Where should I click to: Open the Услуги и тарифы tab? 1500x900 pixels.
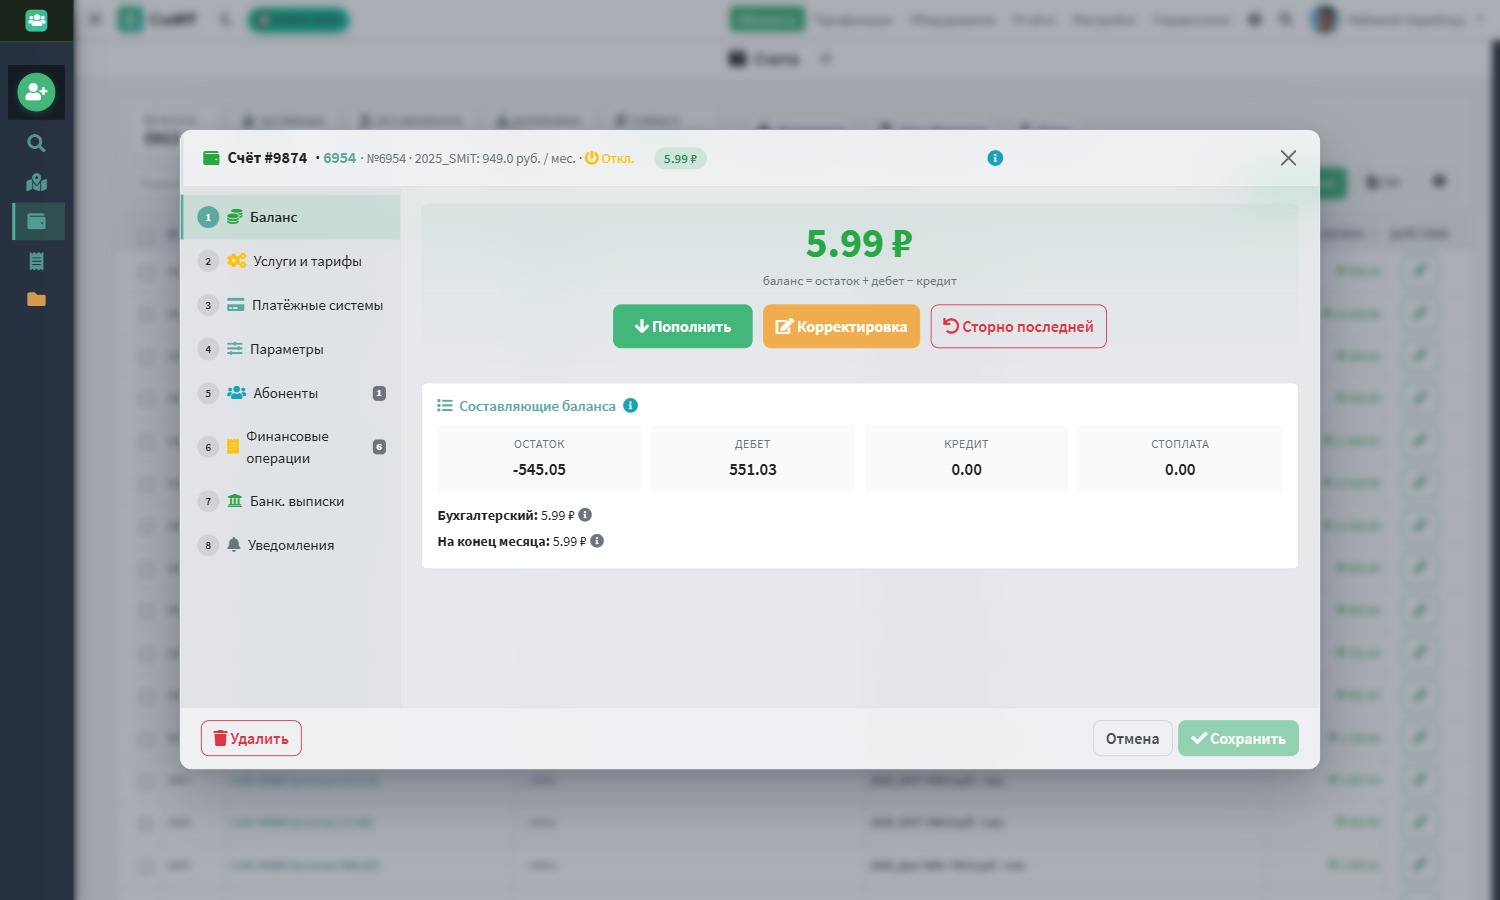[291, 261]
